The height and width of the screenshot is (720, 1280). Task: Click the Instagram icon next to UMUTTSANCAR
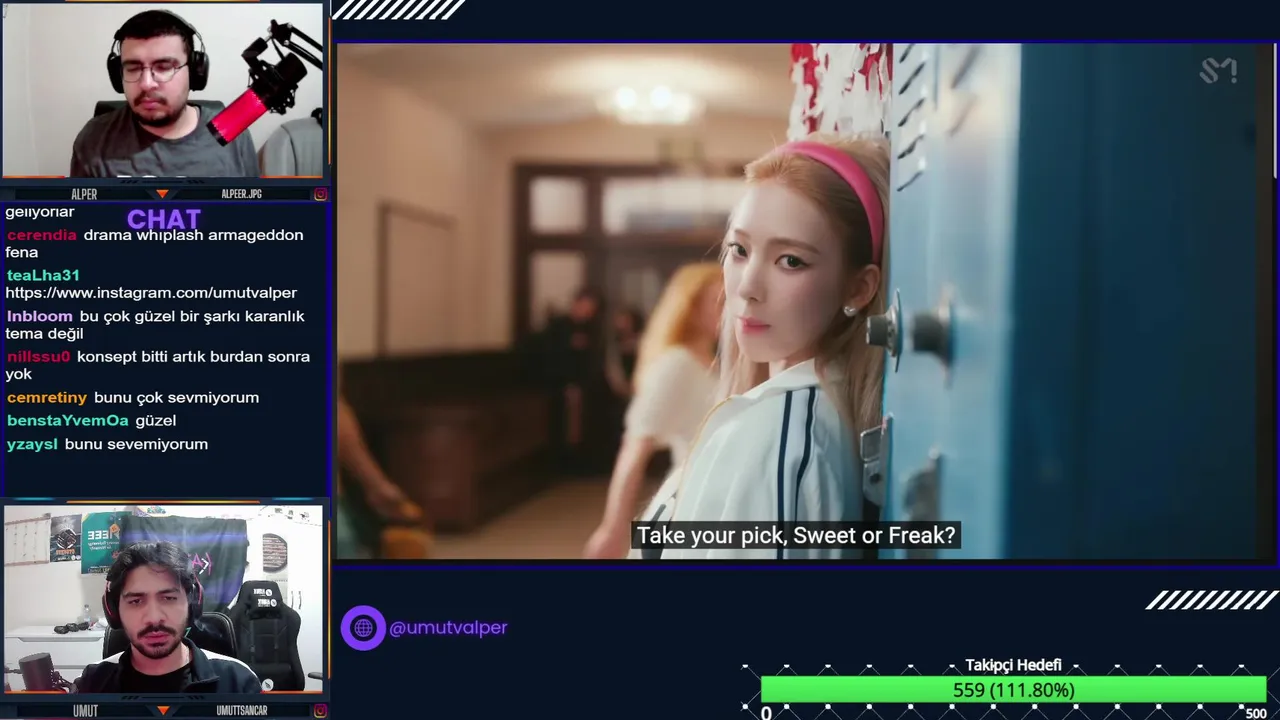pos(320,711)
